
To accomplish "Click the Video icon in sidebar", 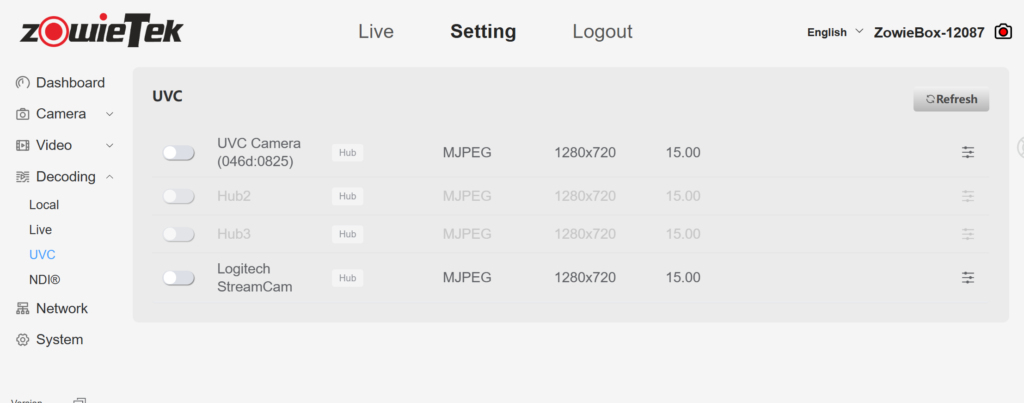I will [23, 145].
